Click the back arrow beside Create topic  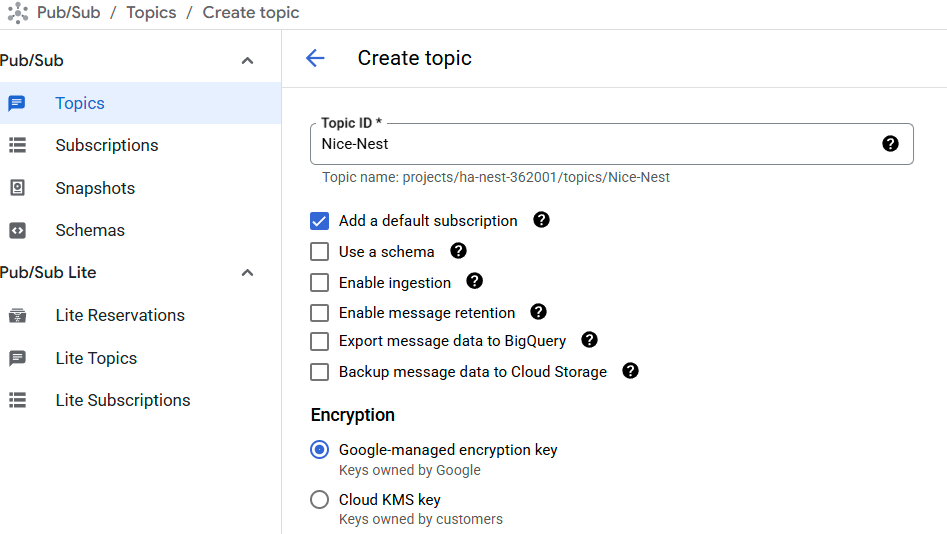(315, 58)
